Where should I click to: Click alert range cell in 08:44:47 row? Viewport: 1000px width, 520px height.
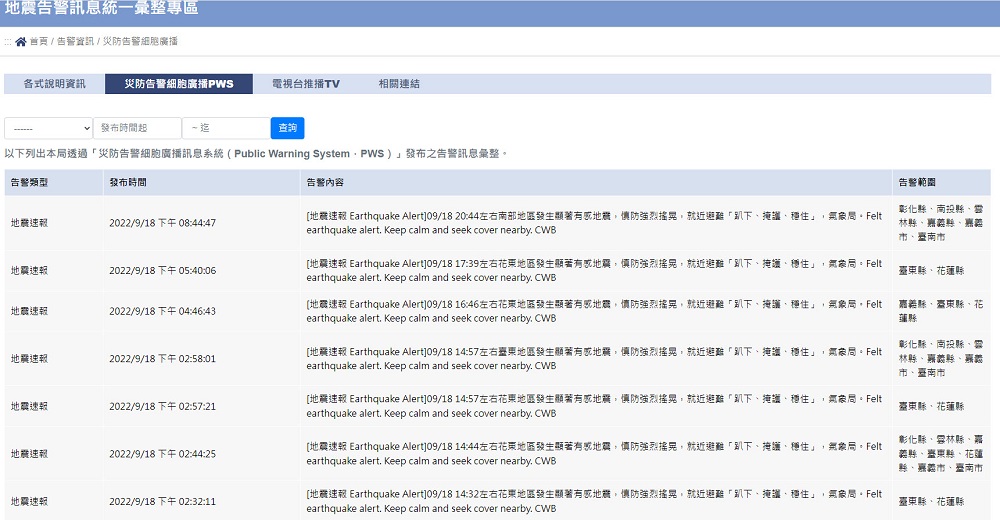(941, 223)
